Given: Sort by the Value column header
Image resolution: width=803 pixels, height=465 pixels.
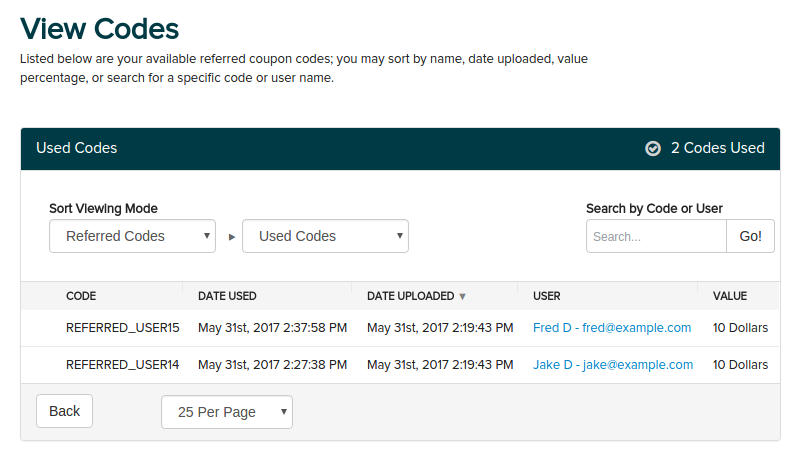Looking at the screenshot, I should tap(729, 296).
